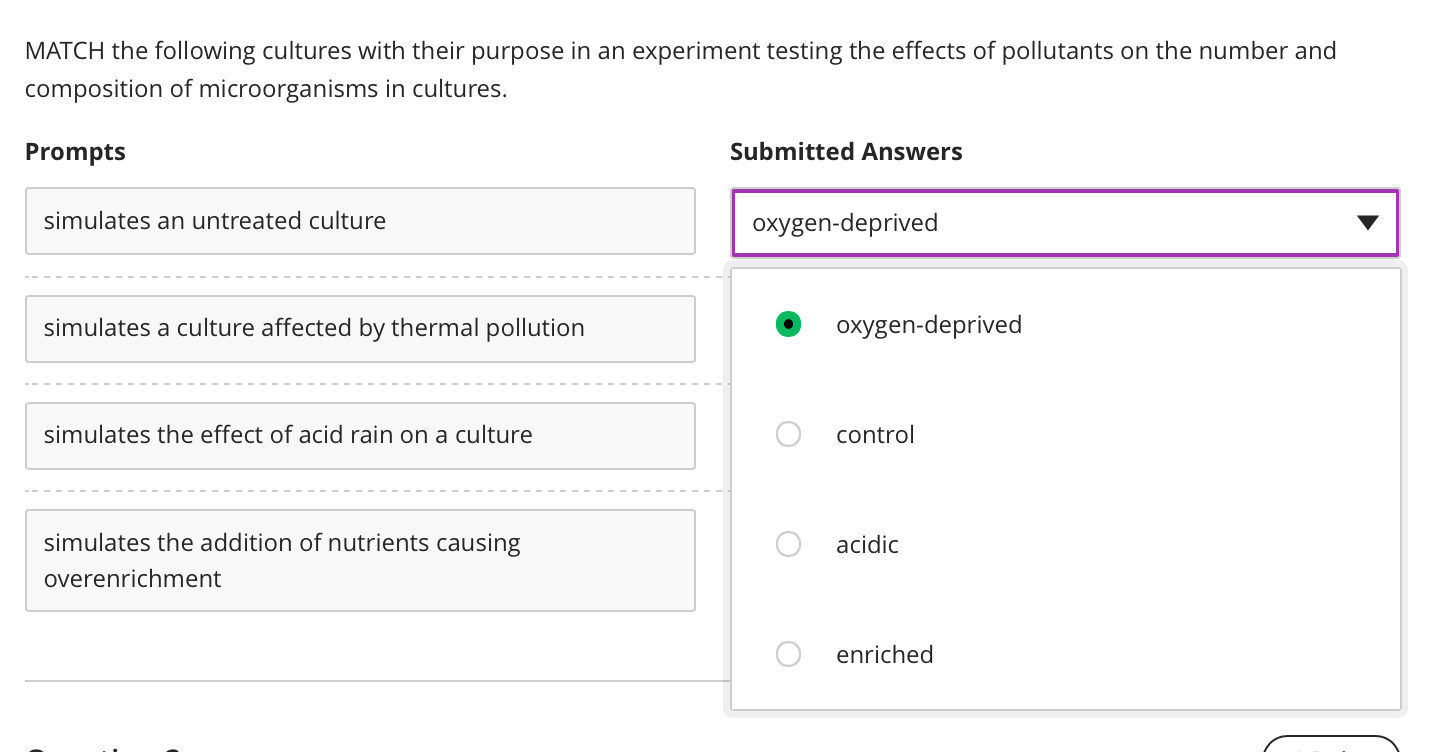Click the 'enriched' option label

[x=884, y=655]
